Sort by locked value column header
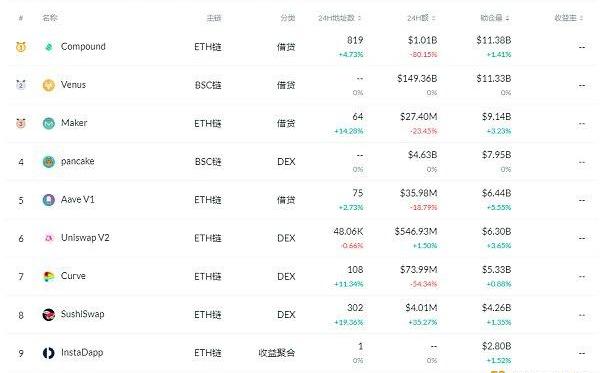600x373 pixels. tap(495, 18)
